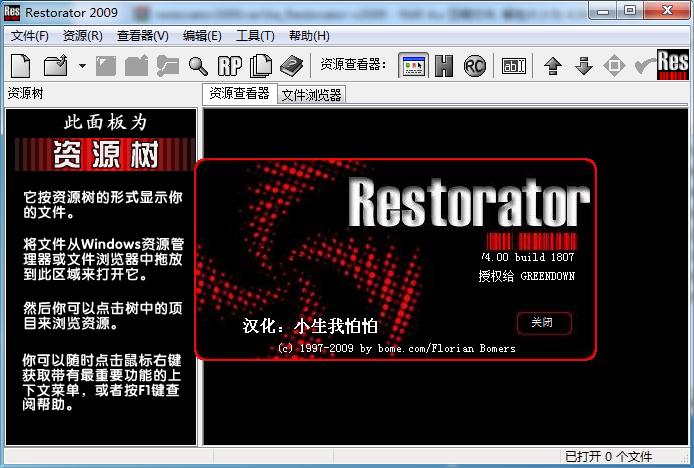The width and height of the screenshot is (694, 468).
Task: Click the bome.com copyright text
Action: pos(397,348)
